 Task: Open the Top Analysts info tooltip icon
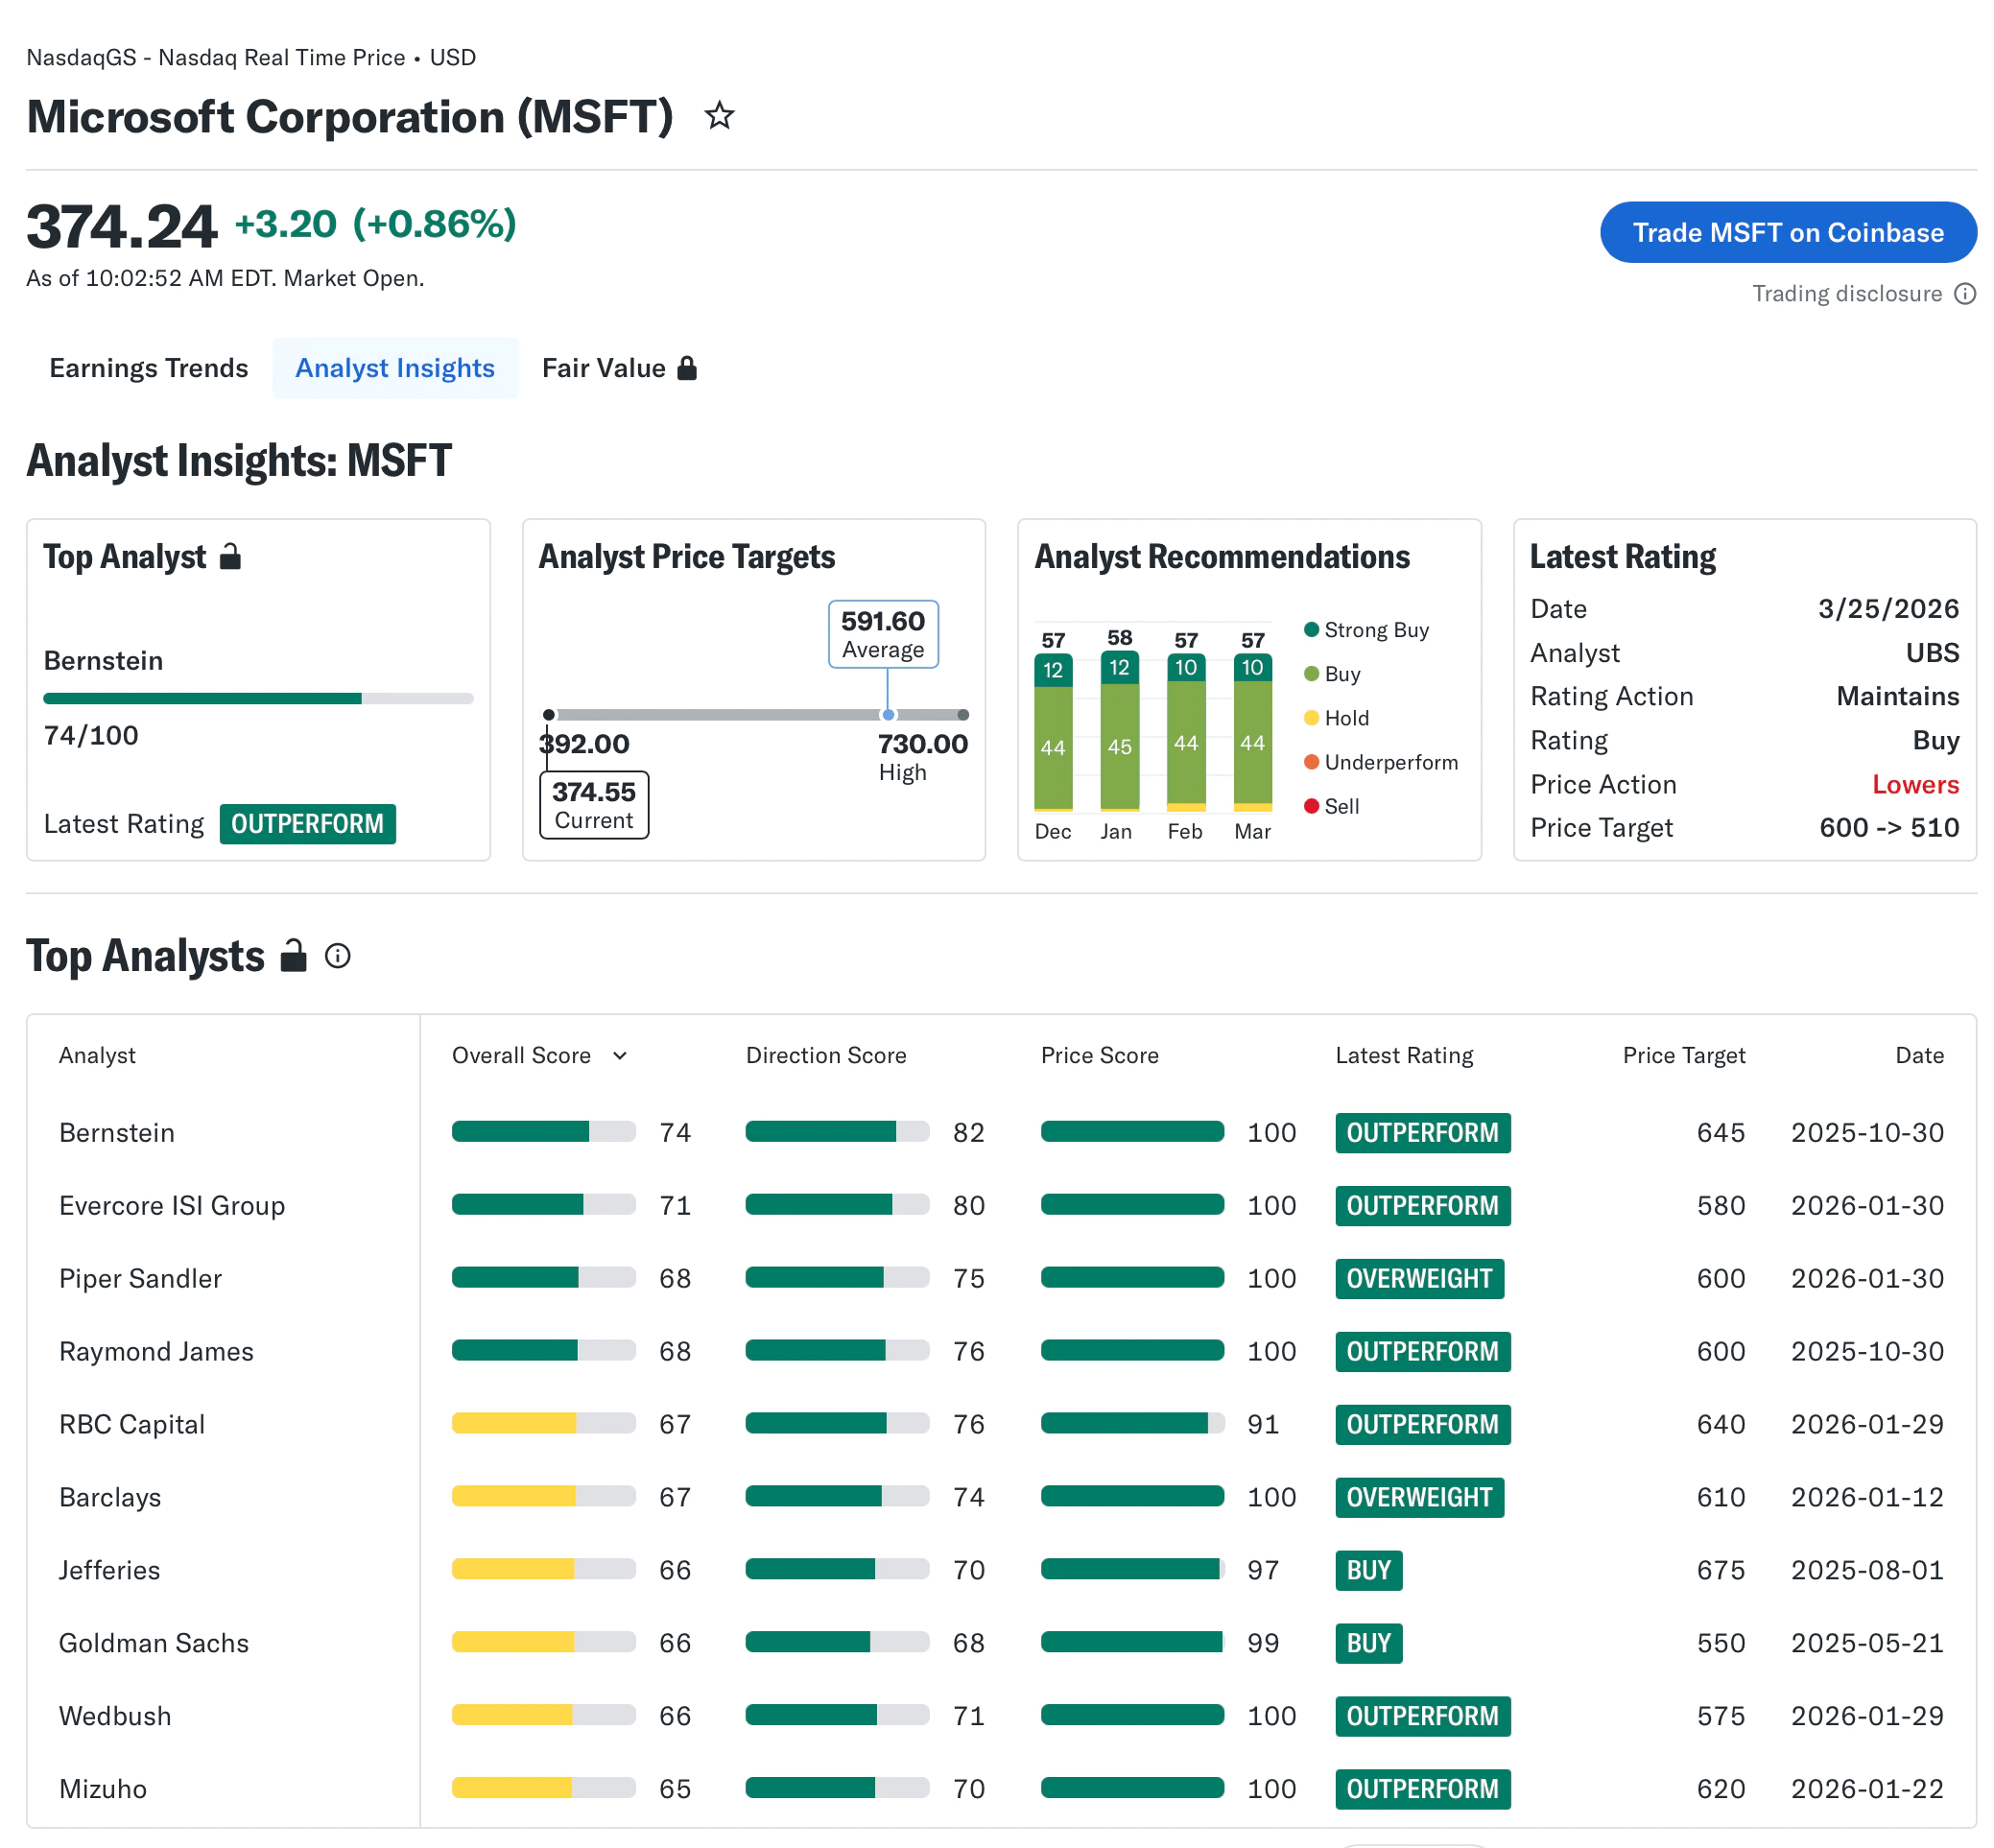(x=338, y=956)
